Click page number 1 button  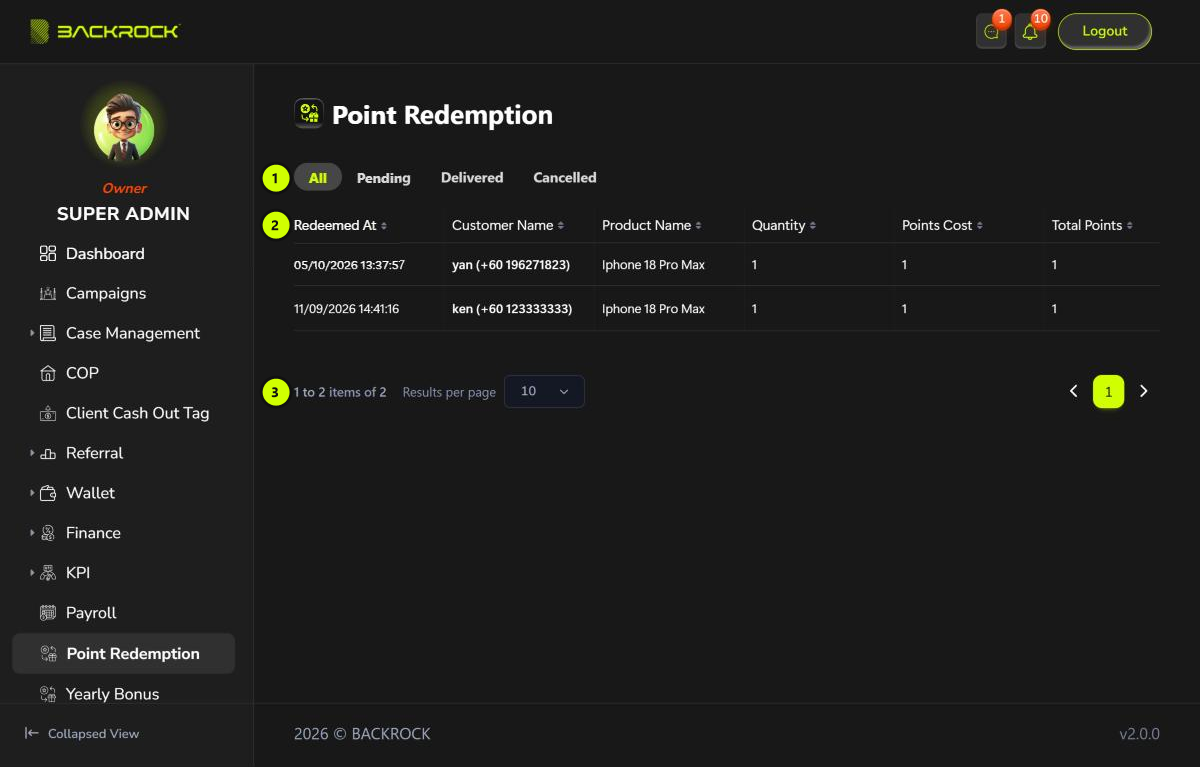pyautogui.click(x=1109, y=392)
